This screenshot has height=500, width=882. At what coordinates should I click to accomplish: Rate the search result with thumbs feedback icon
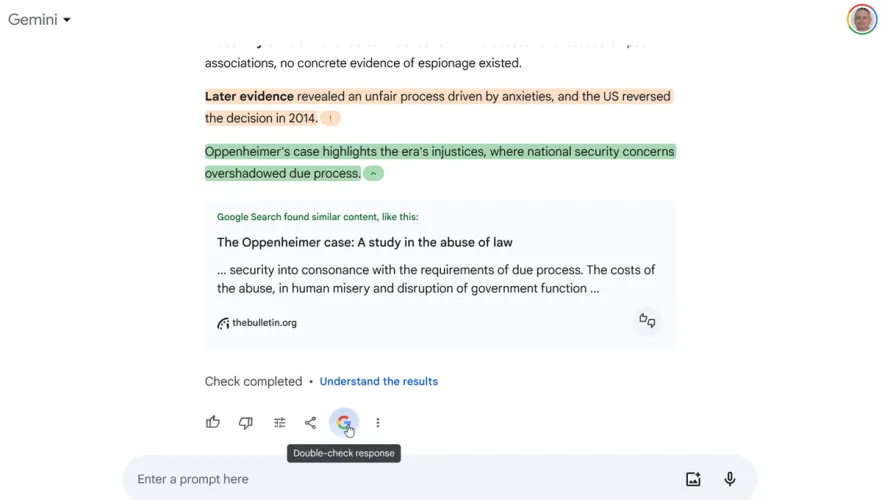647,321
